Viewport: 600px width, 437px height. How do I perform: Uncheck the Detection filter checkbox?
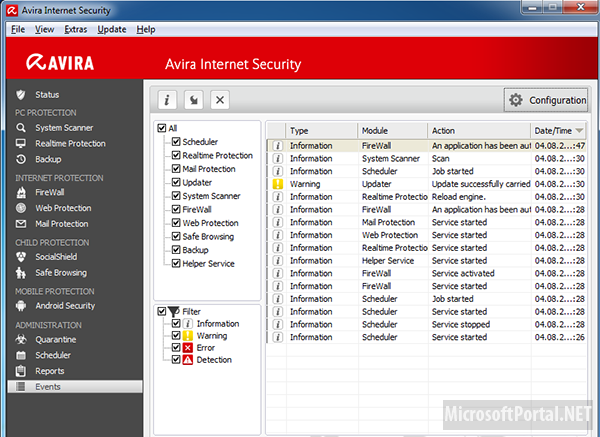(176, 360)
